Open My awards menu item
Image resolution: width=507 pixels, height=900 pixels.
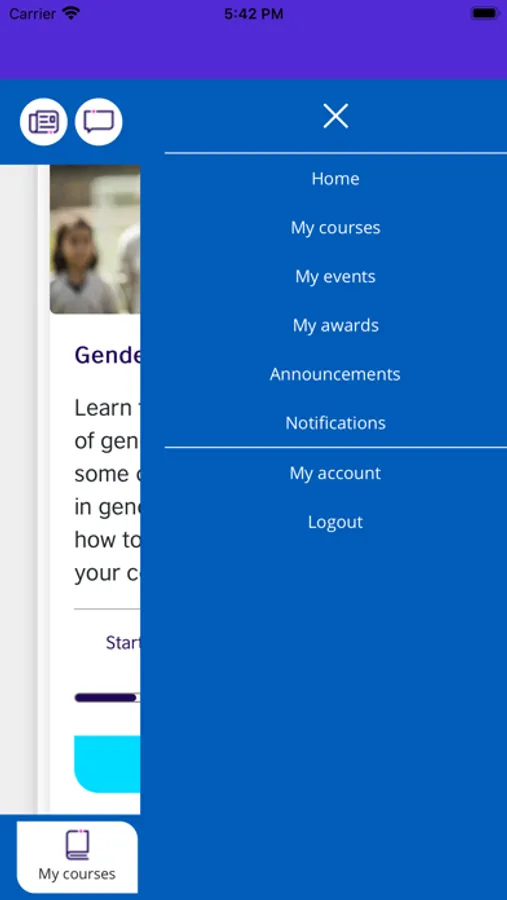tap(335, 325)
